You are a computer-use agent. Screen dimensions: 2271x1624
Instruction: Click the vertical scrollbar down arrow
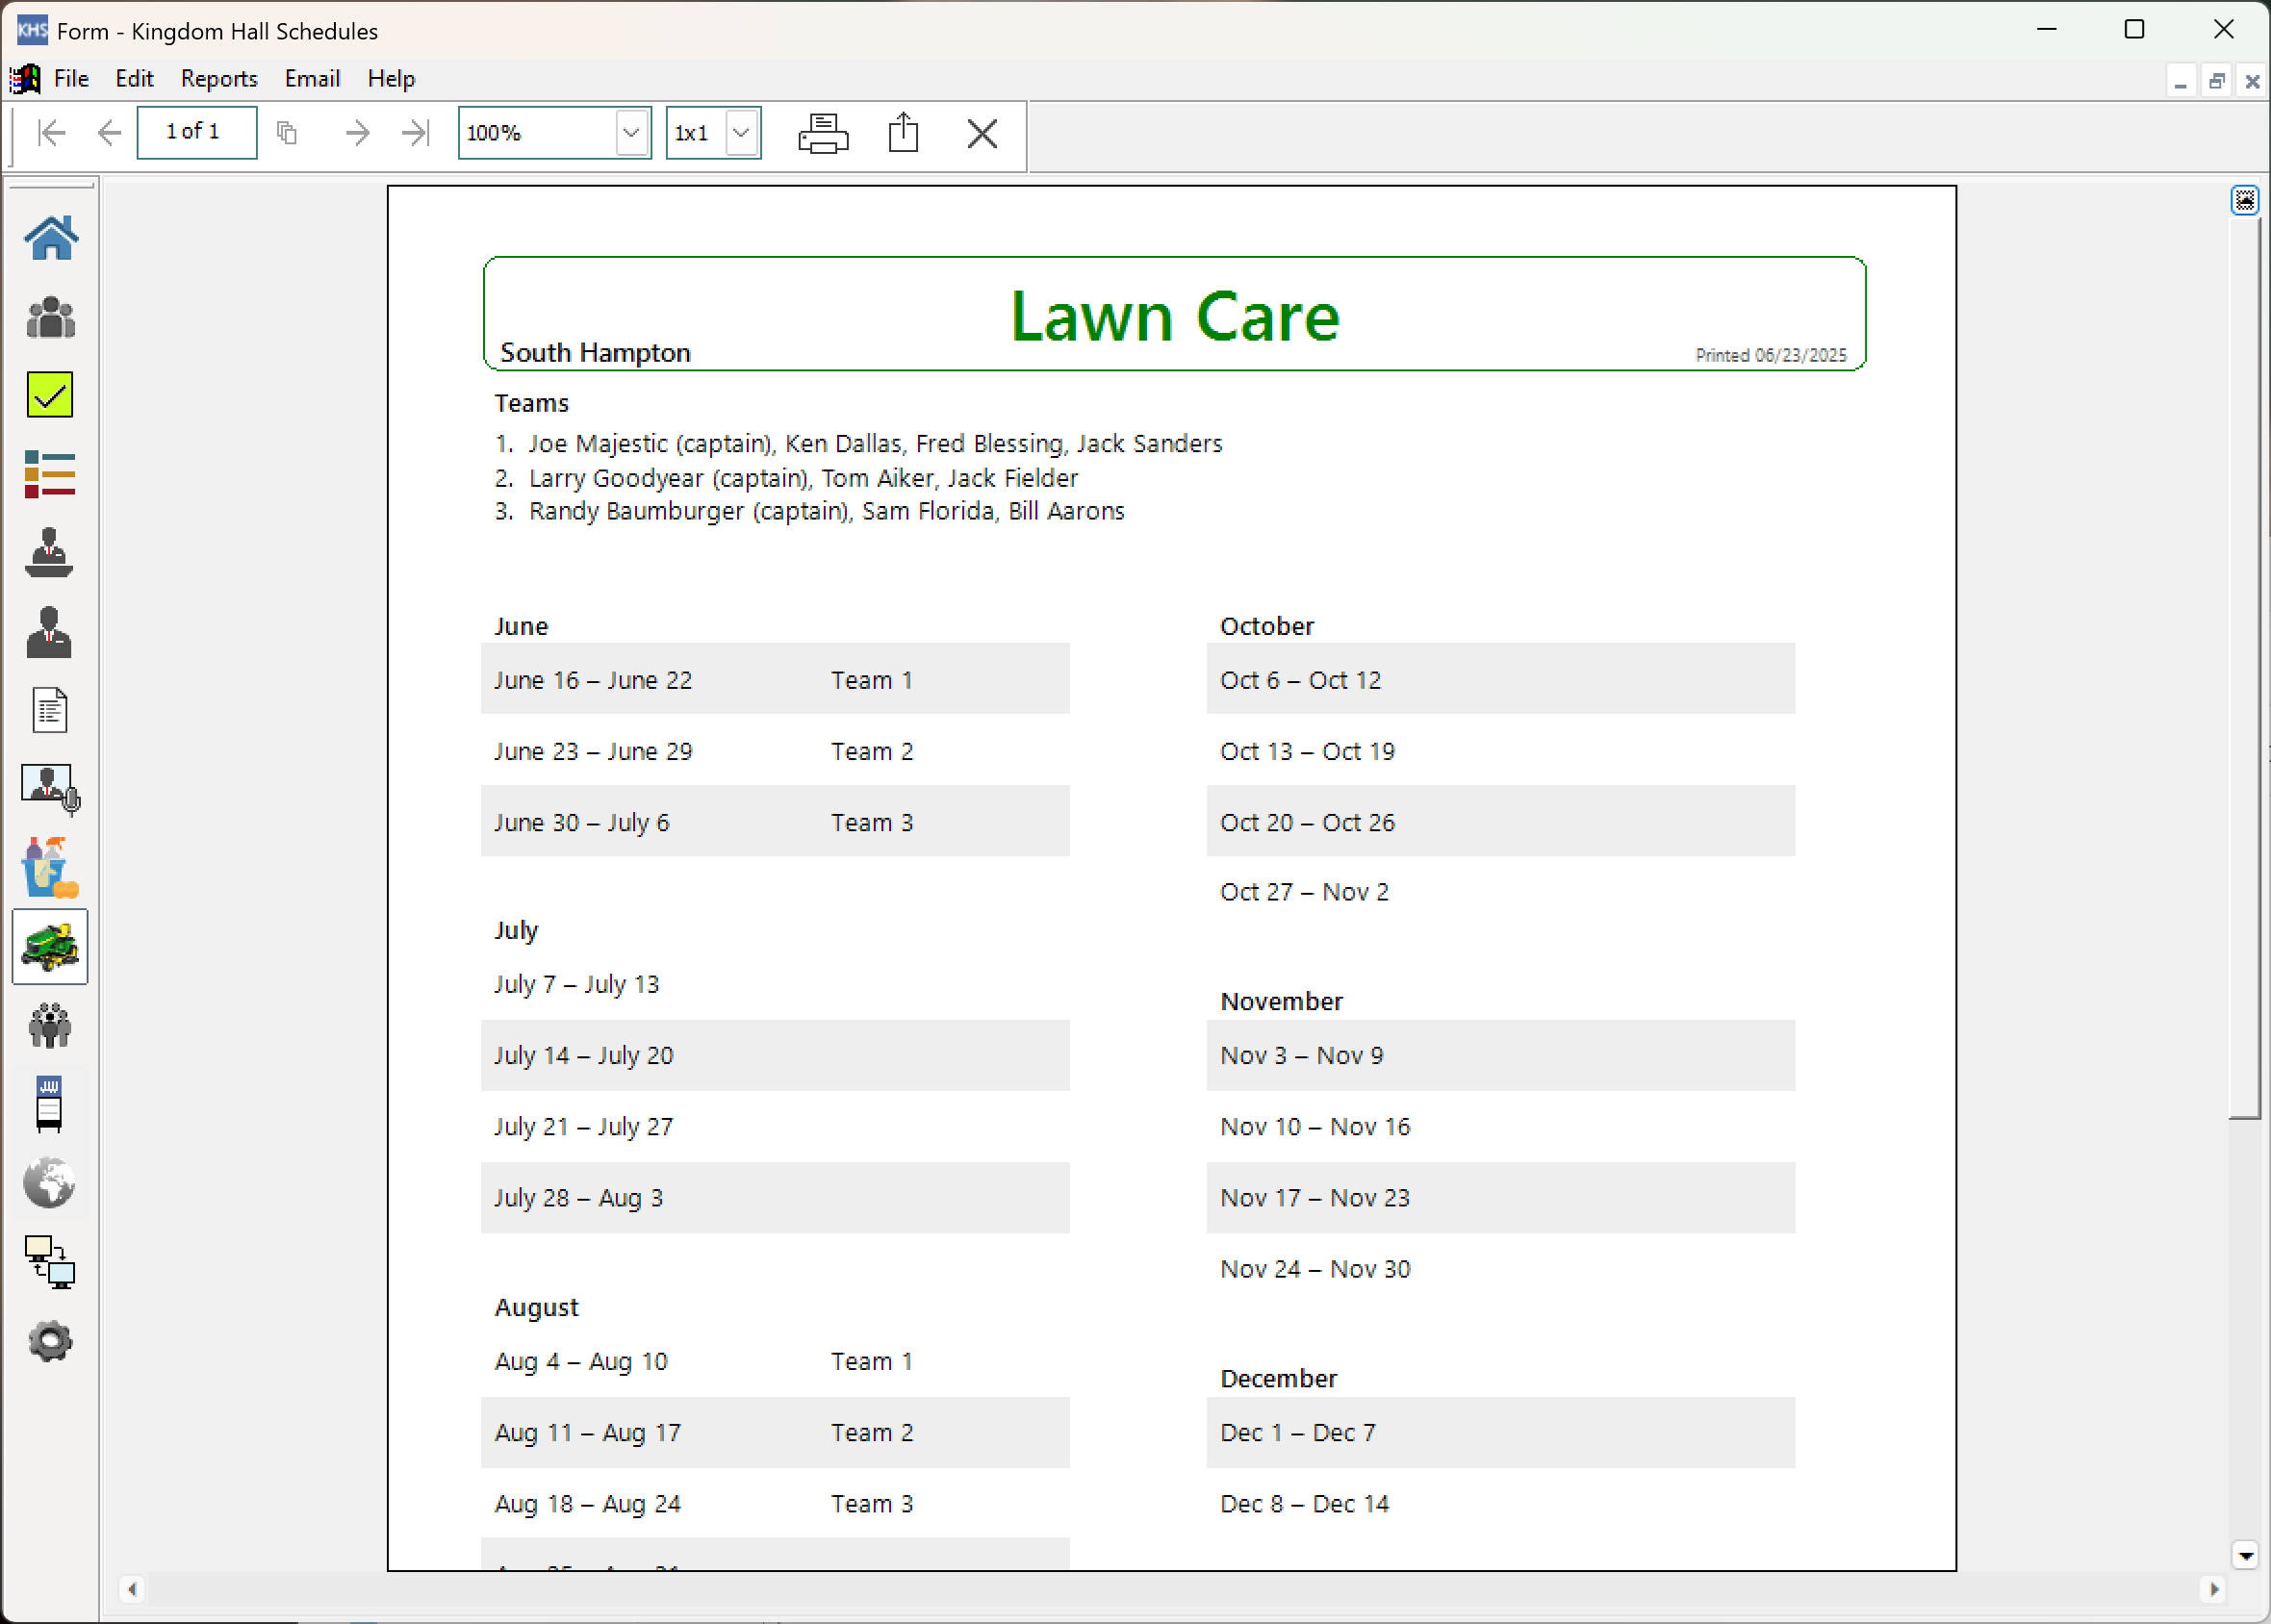click(x=2245, y=1555)
